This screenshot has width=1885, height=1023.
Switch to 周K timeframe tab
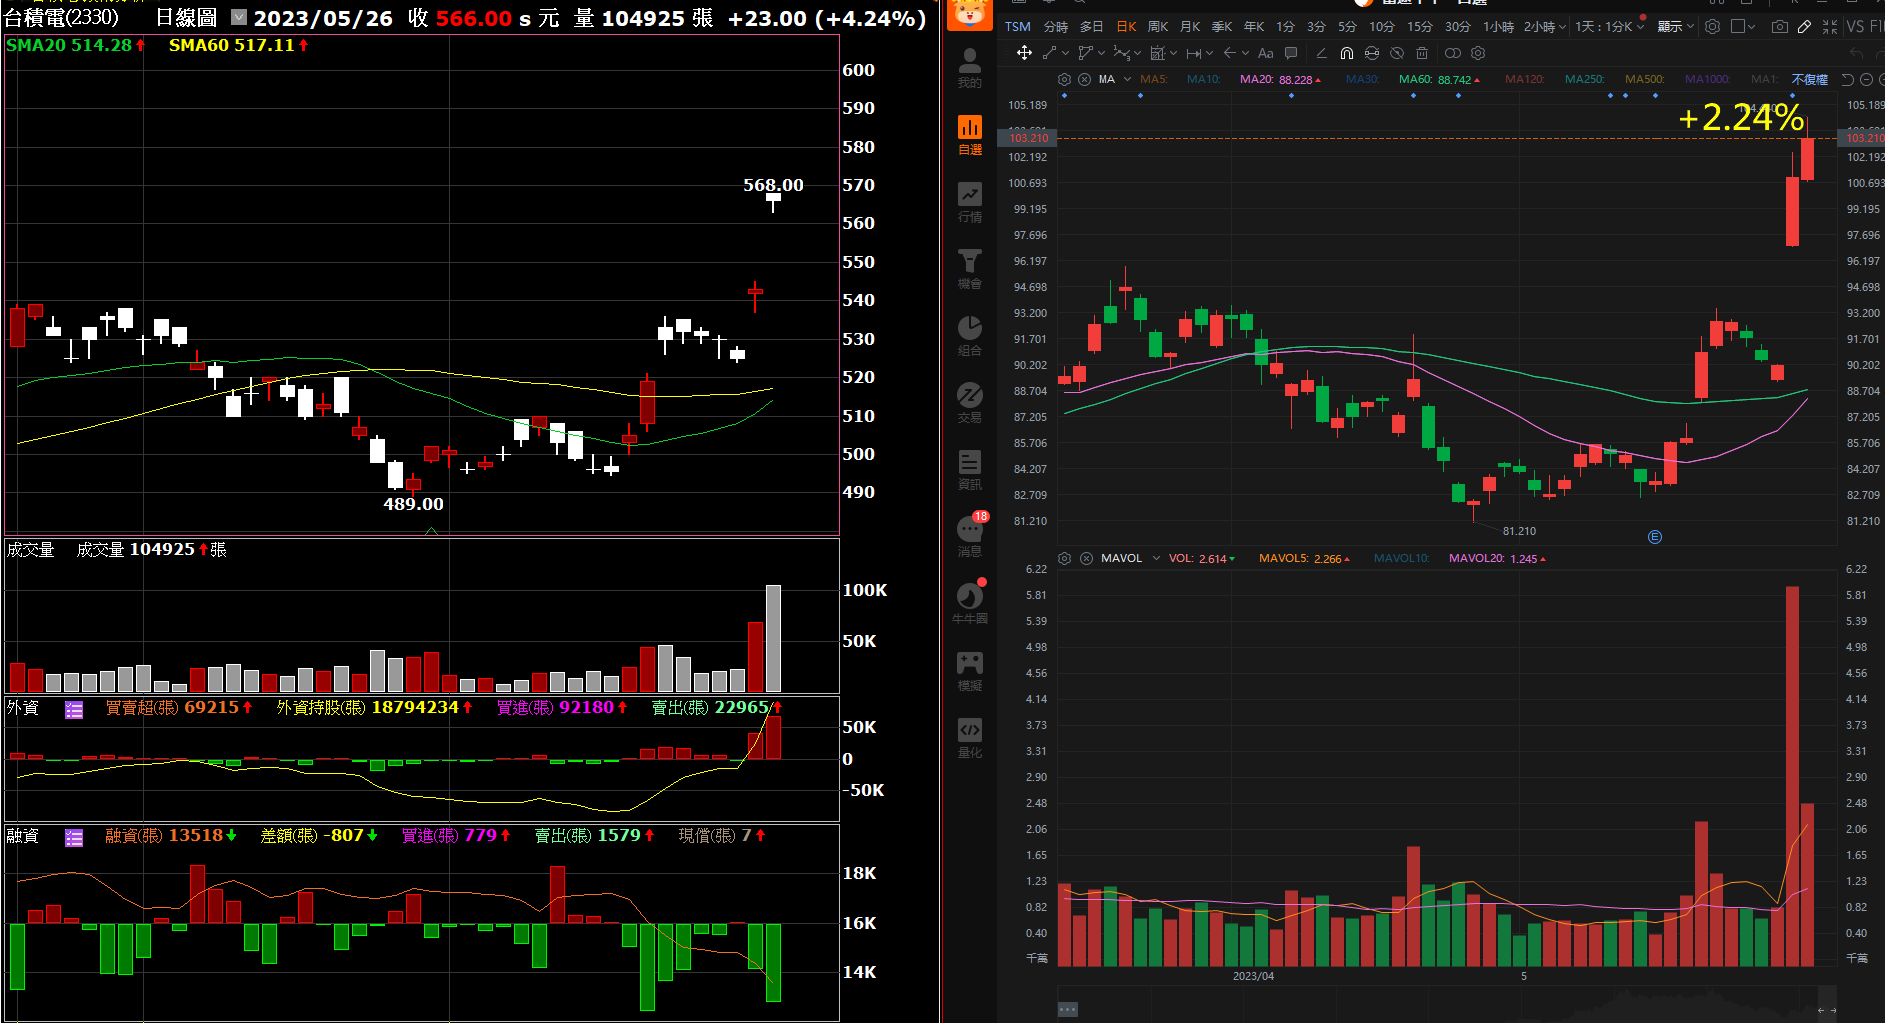point(1158,27)
